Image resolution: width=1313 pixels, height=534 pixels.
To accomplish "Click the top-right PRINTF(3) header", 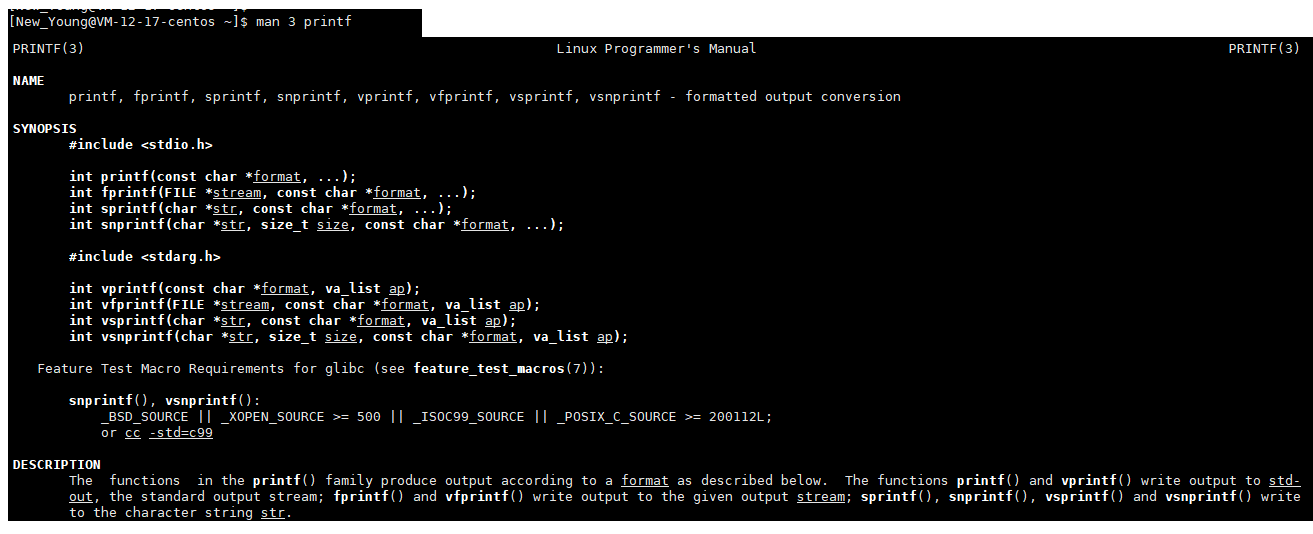I will point(1264,49).
